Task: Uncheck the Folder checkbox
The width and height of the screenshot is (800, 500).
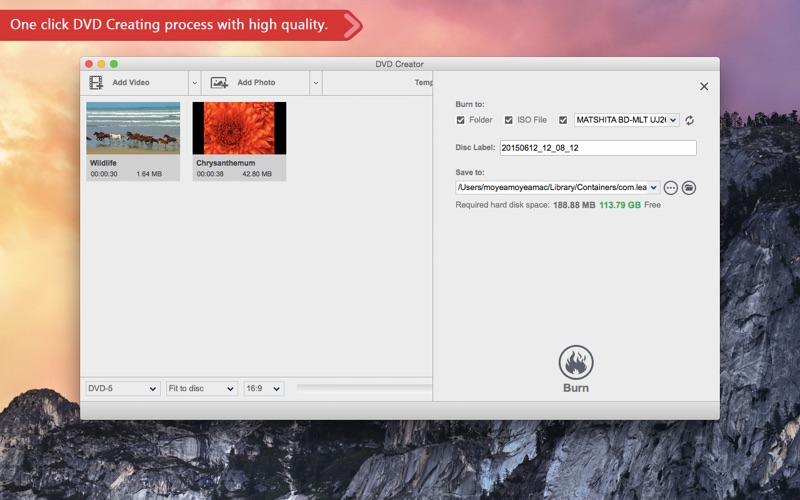Action: 461,120
